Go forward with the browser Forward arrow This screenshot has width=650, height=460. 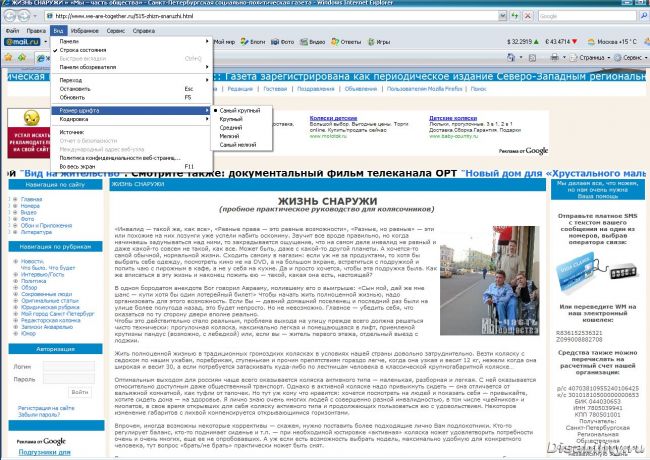point(24,16)
